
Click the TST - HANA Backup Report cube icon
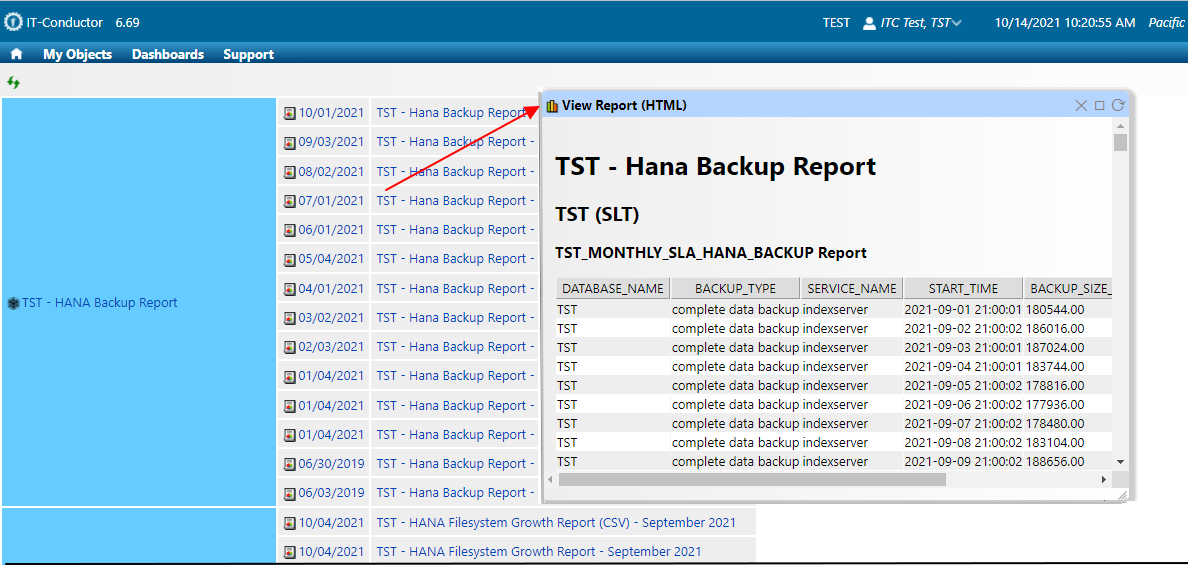[13, 303]
